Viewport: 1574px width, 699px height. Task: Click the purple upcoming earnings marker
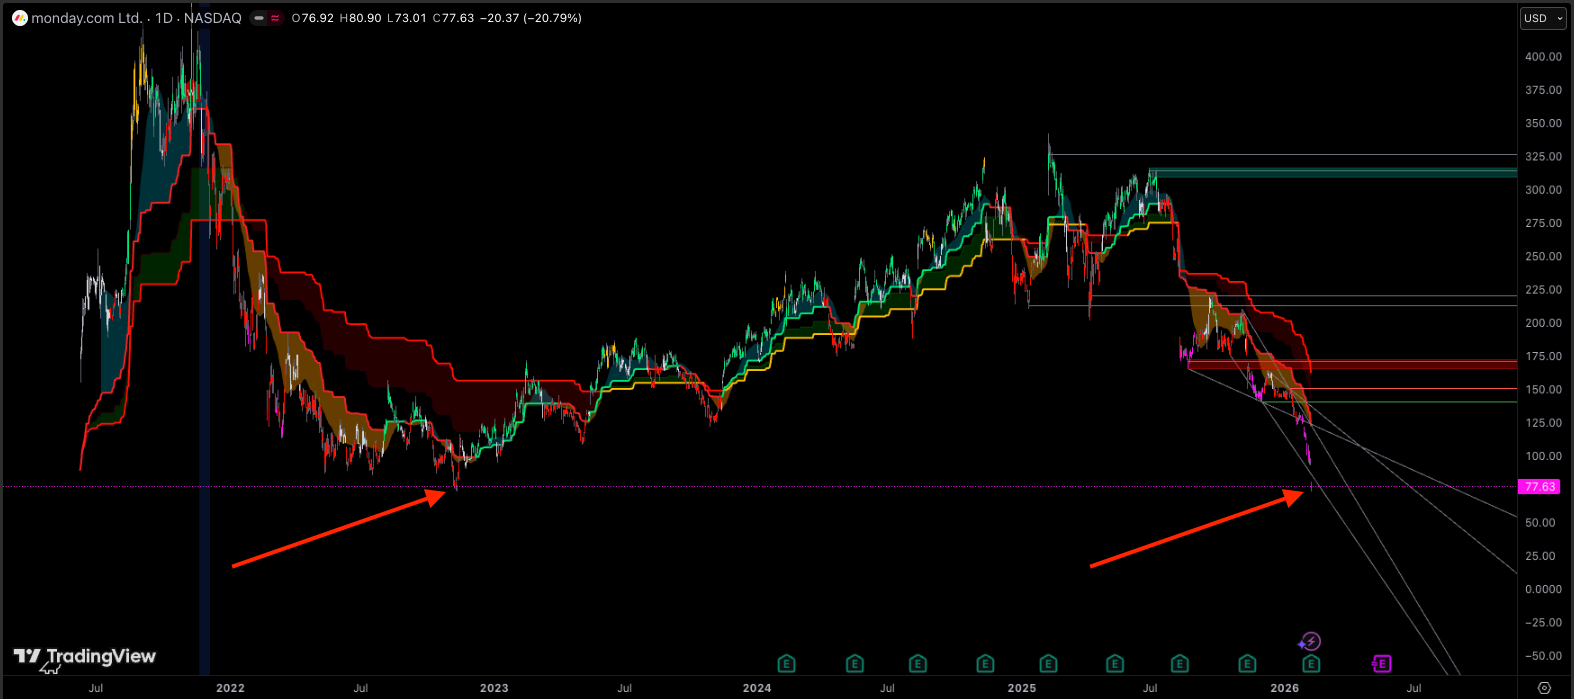click(1382, 663)
